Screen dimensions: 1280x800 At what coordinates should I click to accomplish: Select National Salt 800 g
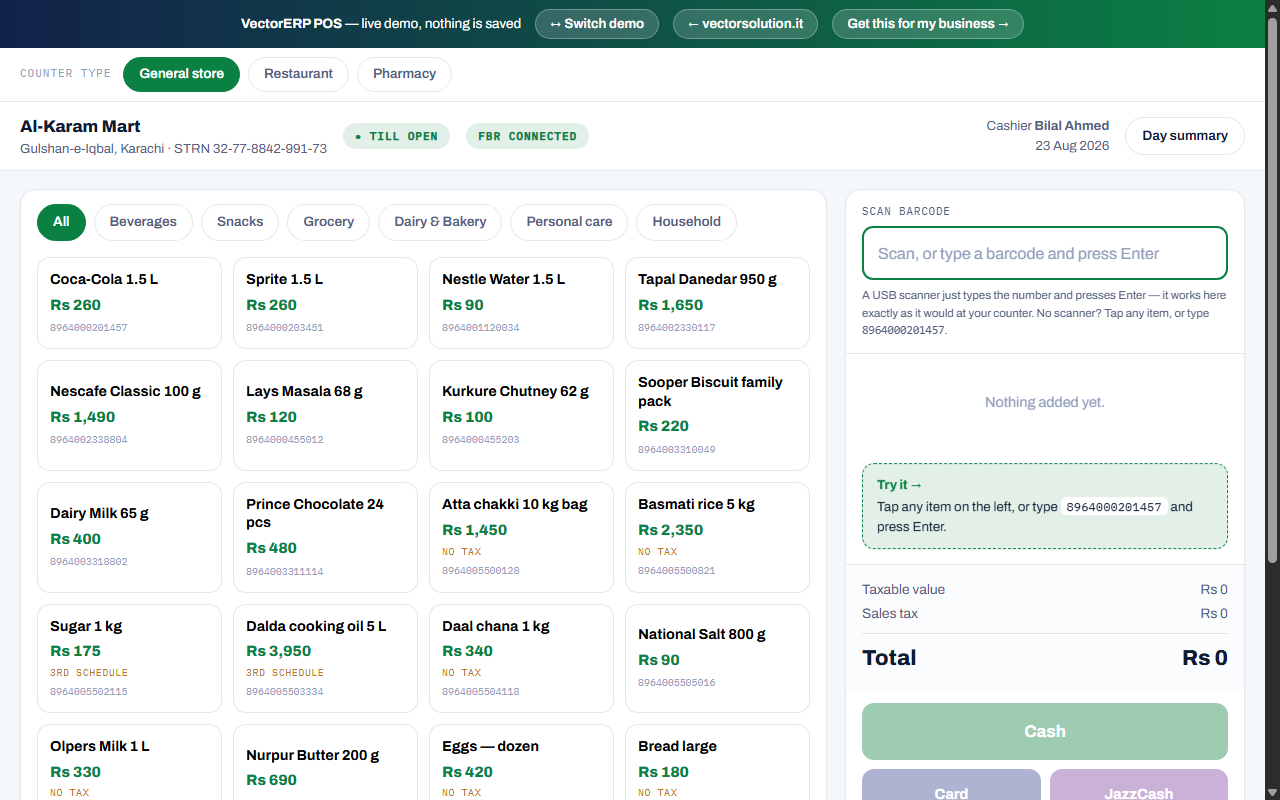[x=717, y=658]
